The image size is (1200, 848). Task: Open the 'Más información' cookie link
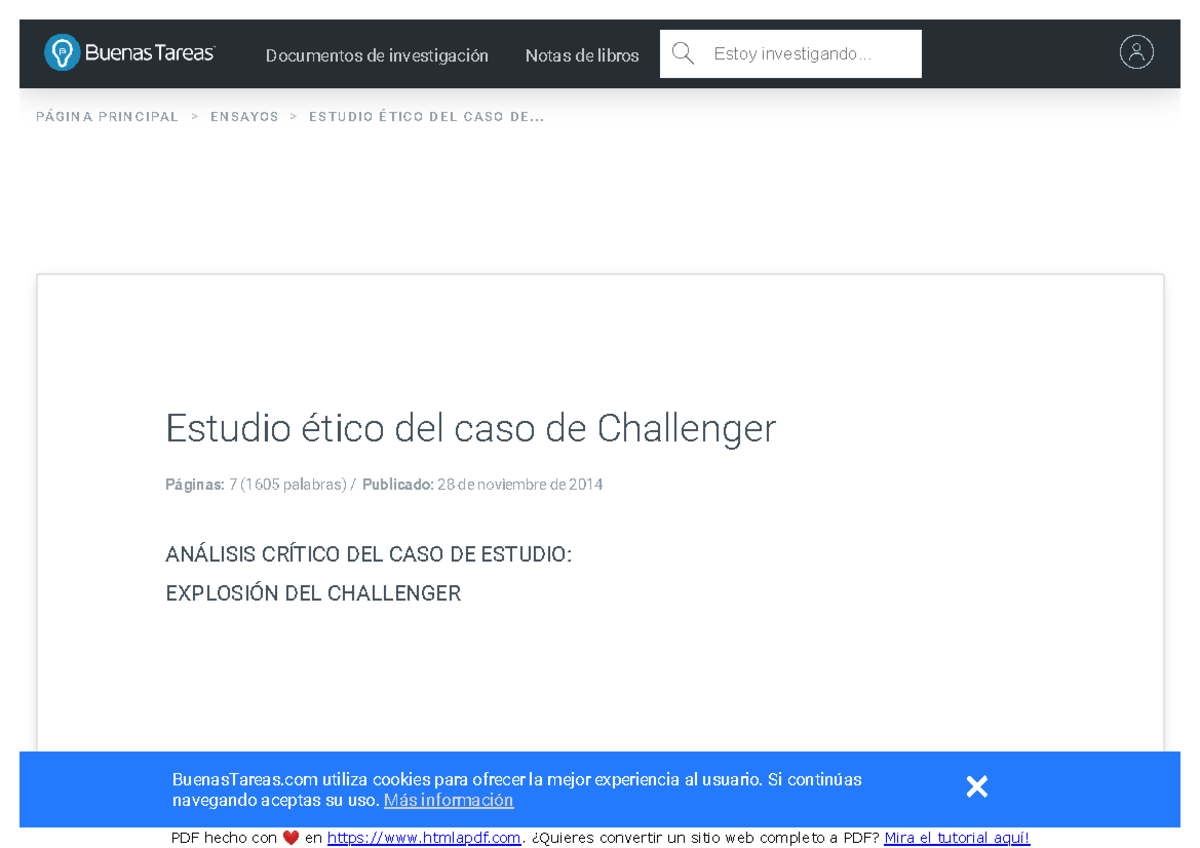click(448, 800)
